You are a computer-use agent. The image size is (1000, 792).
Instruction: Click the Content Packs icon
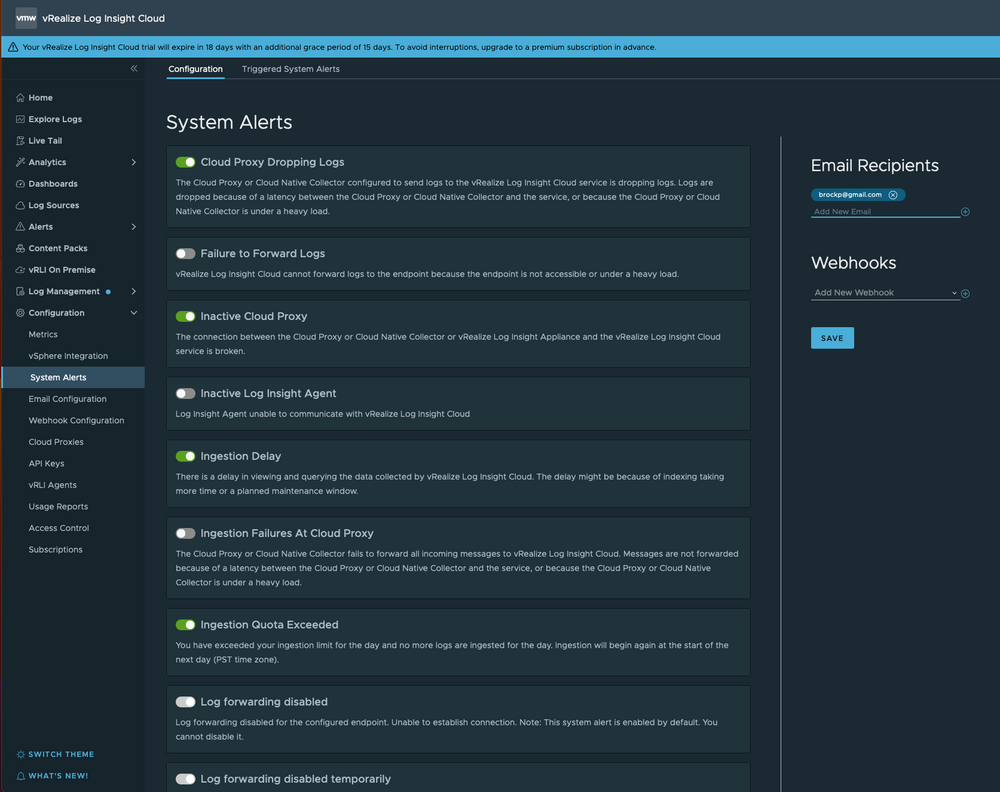[x=20, y=248]
